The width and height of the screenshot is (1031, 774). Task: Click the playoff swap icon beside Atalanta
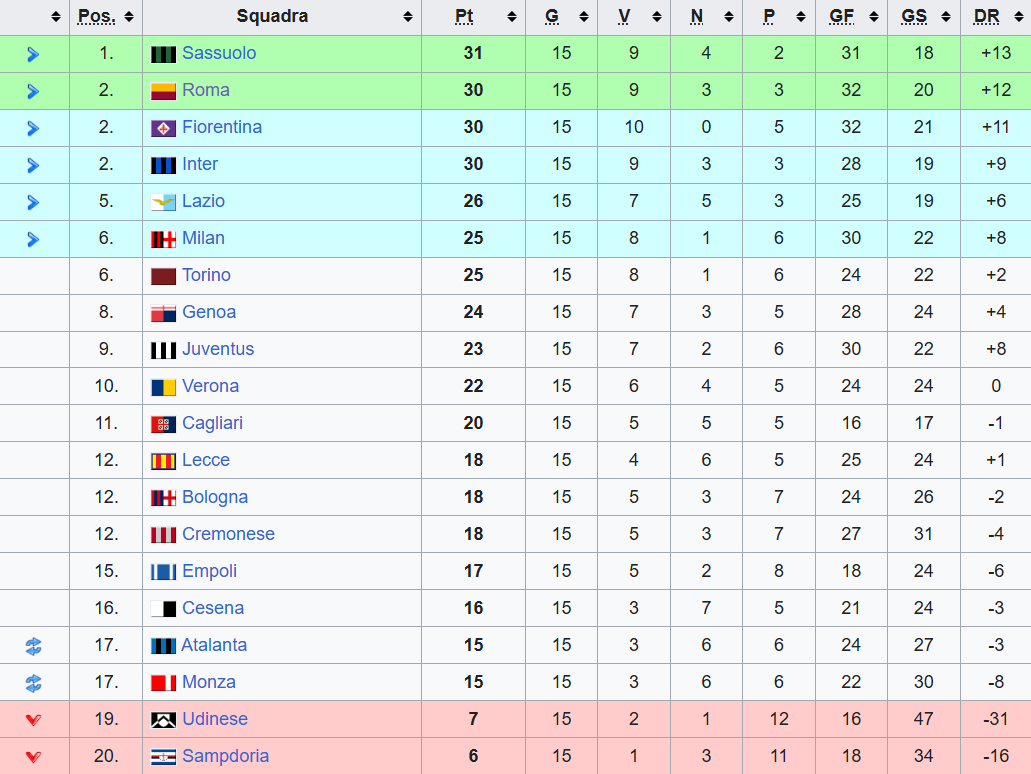[33, 646]
